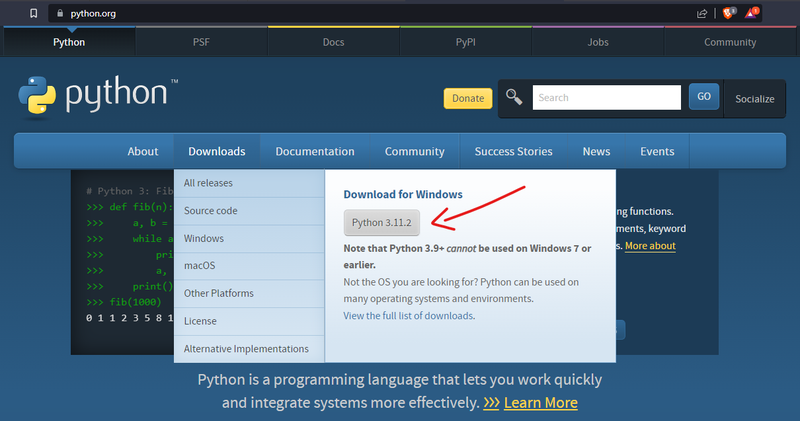Image resolution: width=800 pixels, height=421 pixels.
Task: Switch to the Jobs tab
Action: click(597, 42)
